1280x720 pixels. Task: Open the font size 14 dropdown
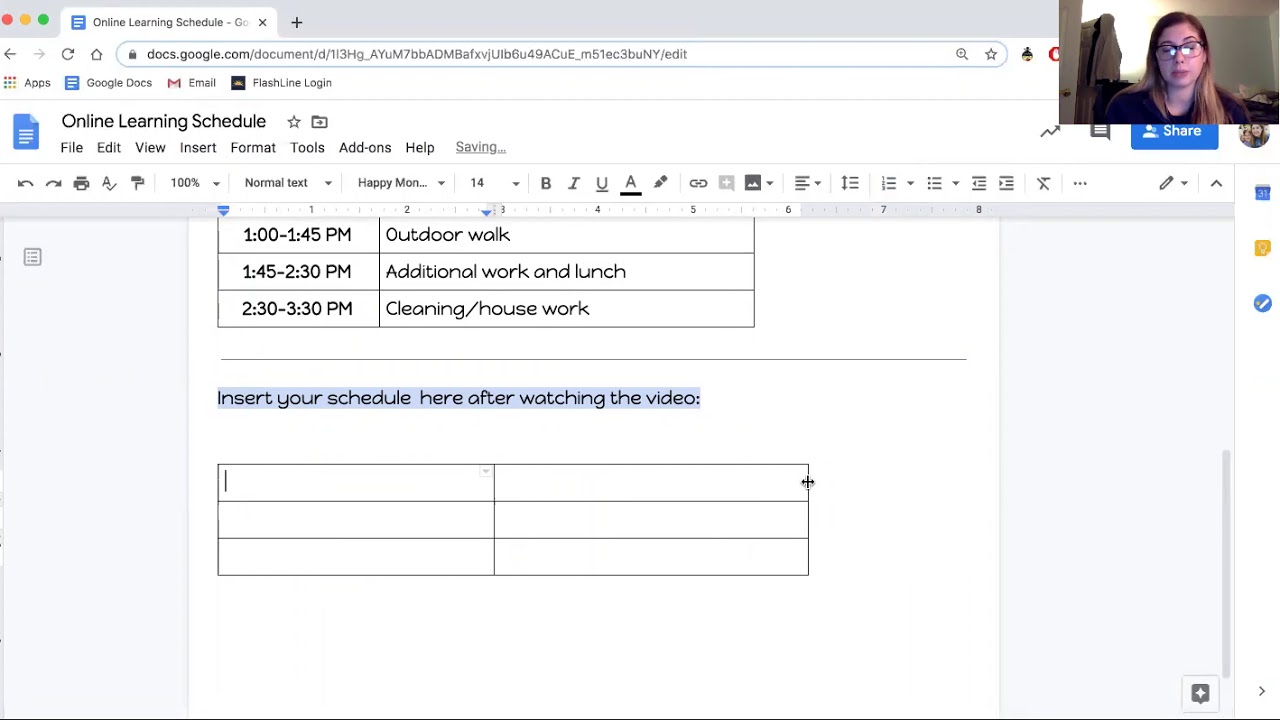pyautogui.click(x=495, y=183)
